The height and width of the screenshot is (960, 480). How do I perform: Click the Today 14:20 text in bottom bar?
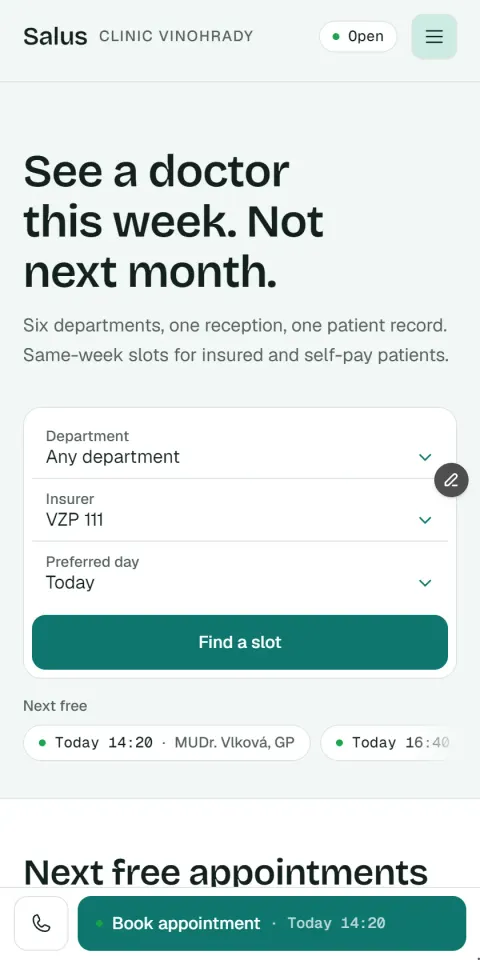[337, 923]
